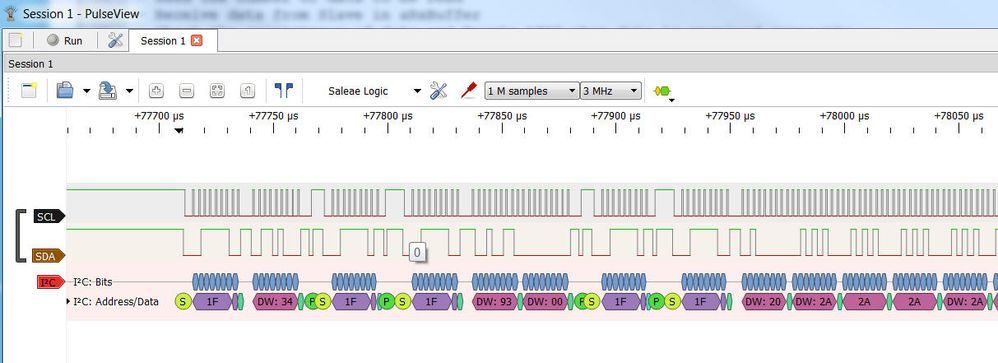Viewport: 998px width, 363px height.
Task: Select the SCL channel label
Action: click(49, 217)
